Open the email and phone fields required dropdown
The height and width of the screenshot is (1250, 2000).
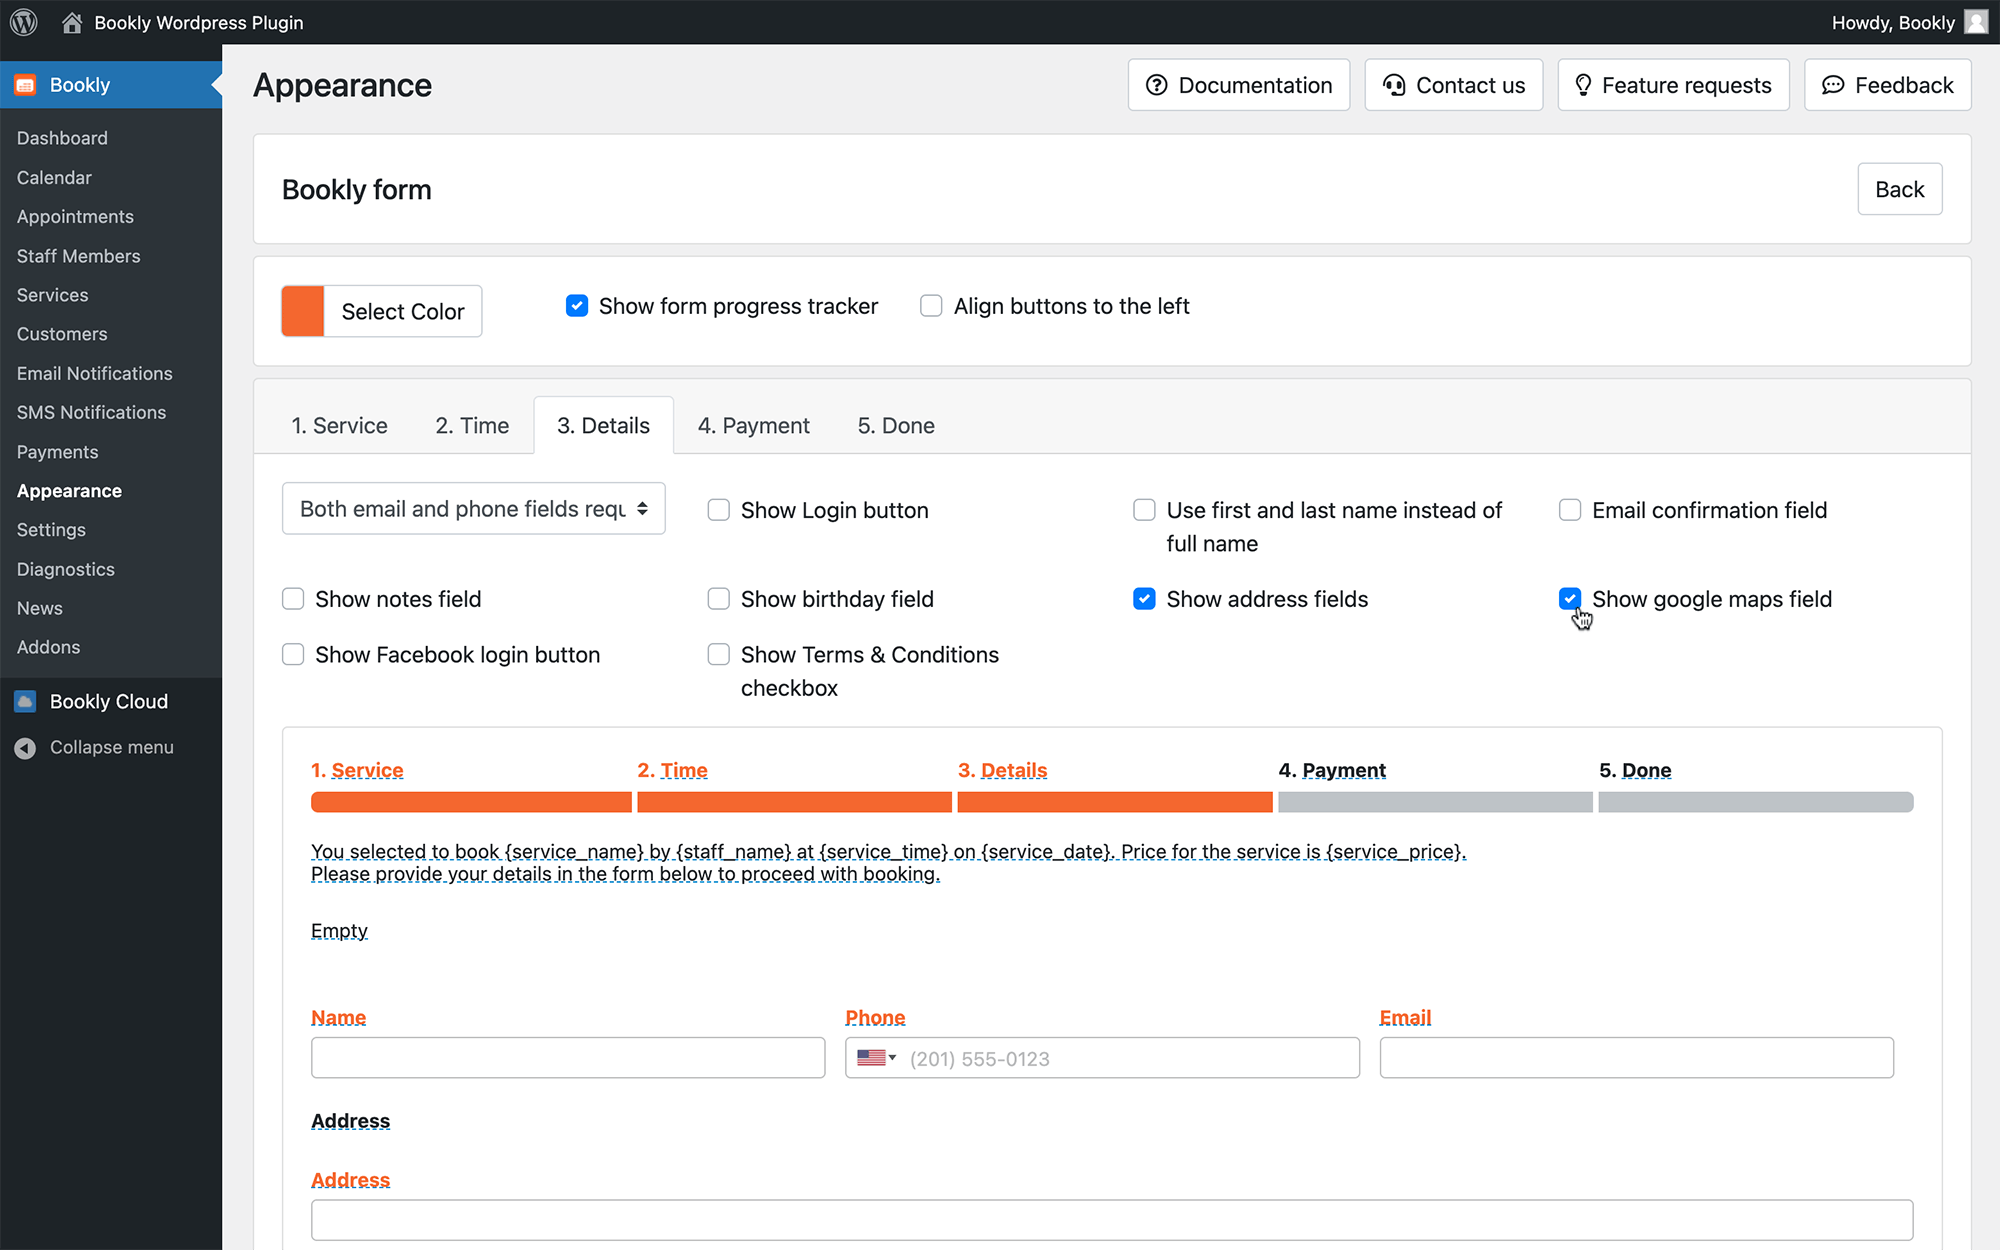pos(474,509)
